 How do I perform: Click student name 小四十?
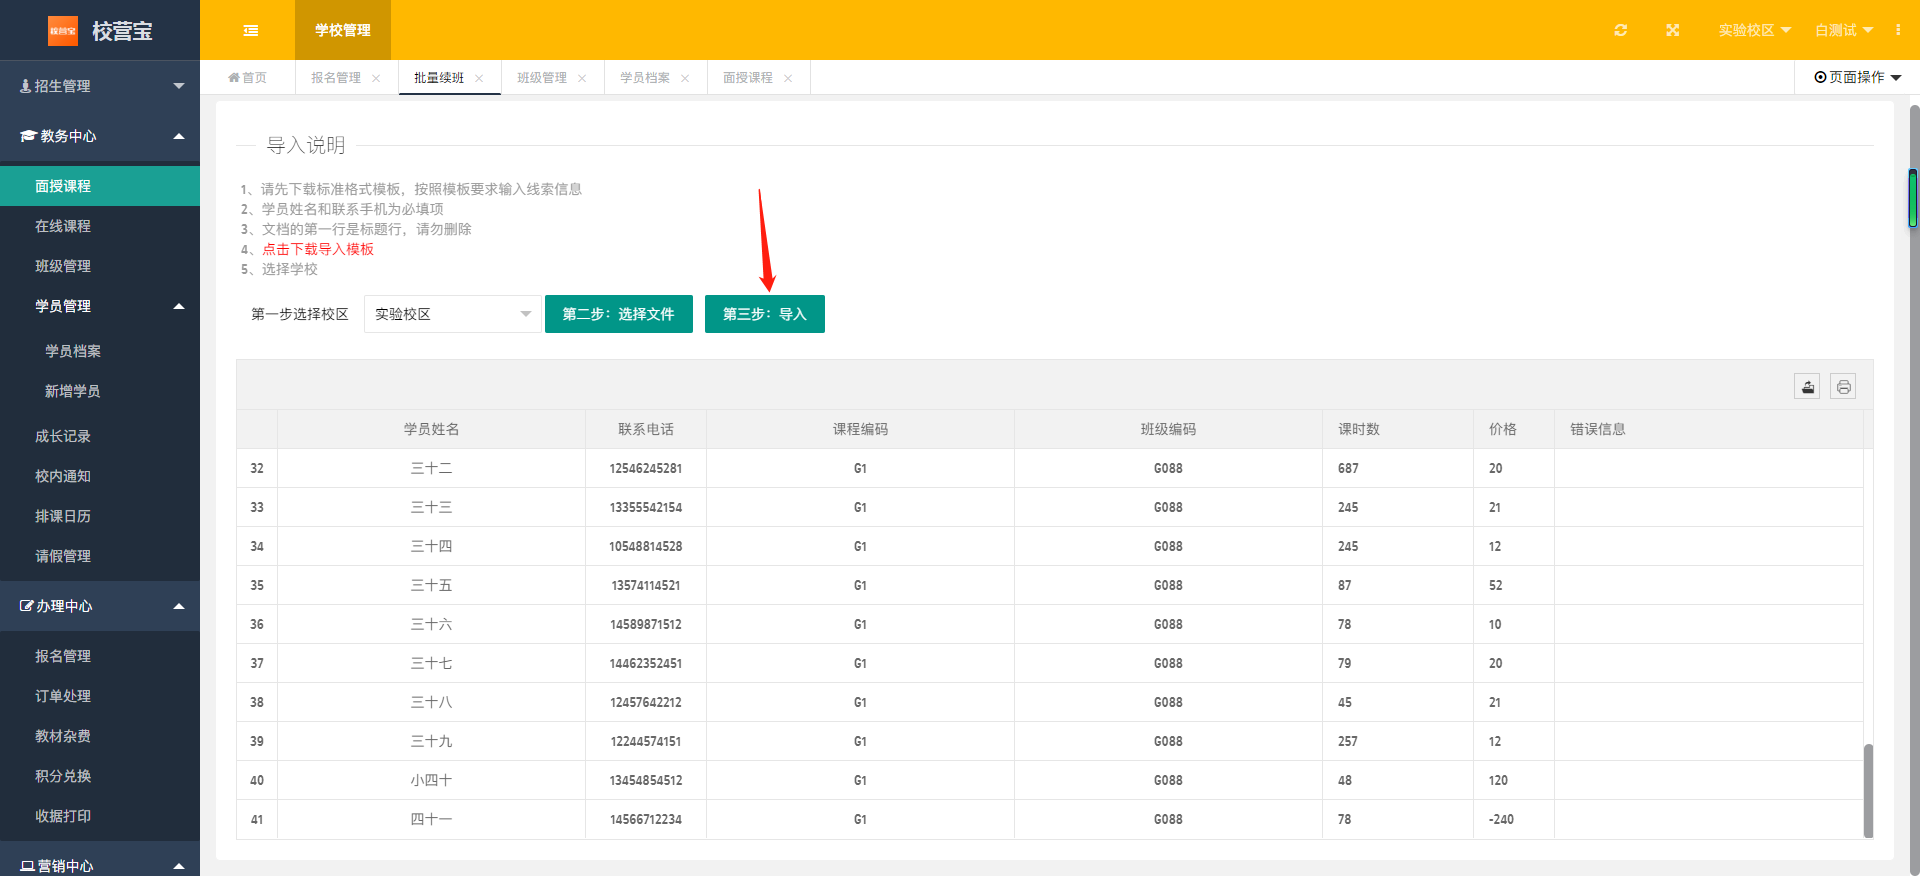431,780
